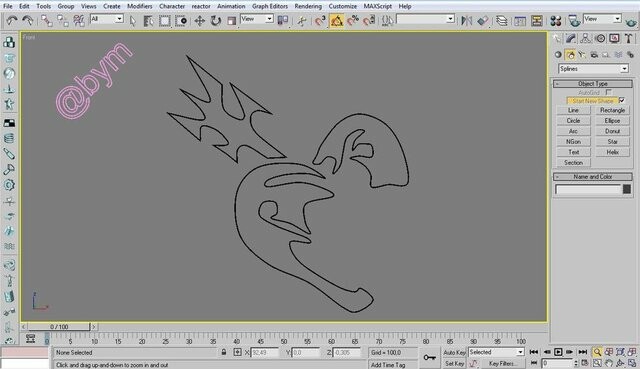Open the Render Scene dialog teapot icon
The height and width of the screenshot is (369, 640).
[574, 20]
